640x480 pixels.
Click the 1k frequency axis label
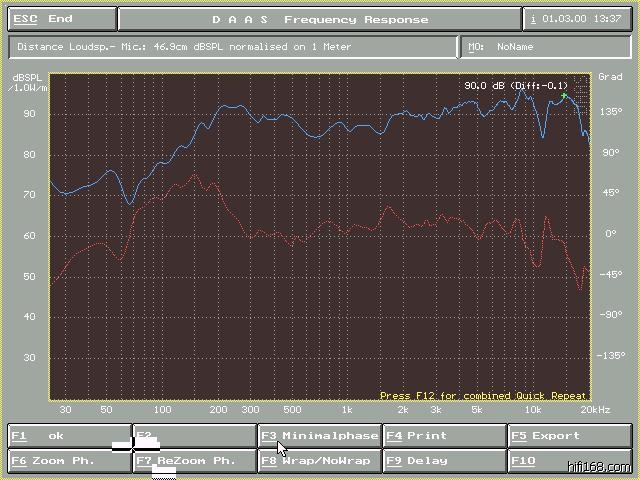tap(347, 410)
